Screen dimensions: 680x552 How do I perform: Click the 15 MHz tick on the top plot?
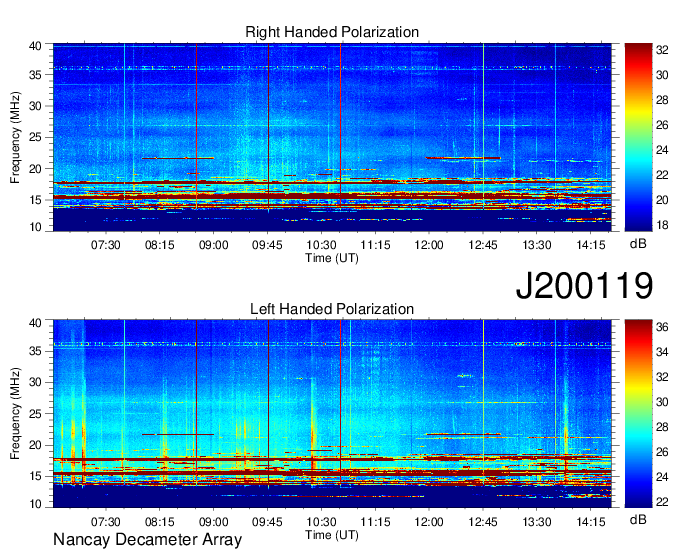[35, 200]
